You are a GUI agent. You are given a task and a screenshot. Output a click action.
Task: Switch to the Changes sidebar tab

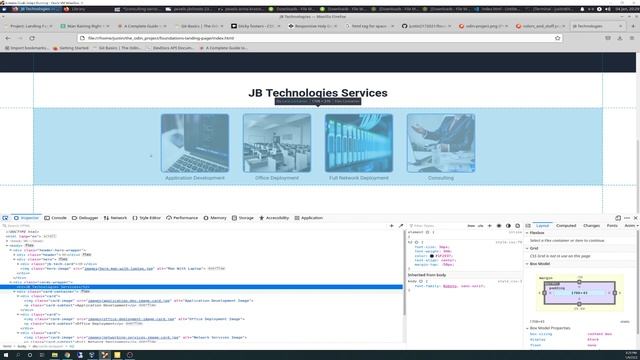591,226
